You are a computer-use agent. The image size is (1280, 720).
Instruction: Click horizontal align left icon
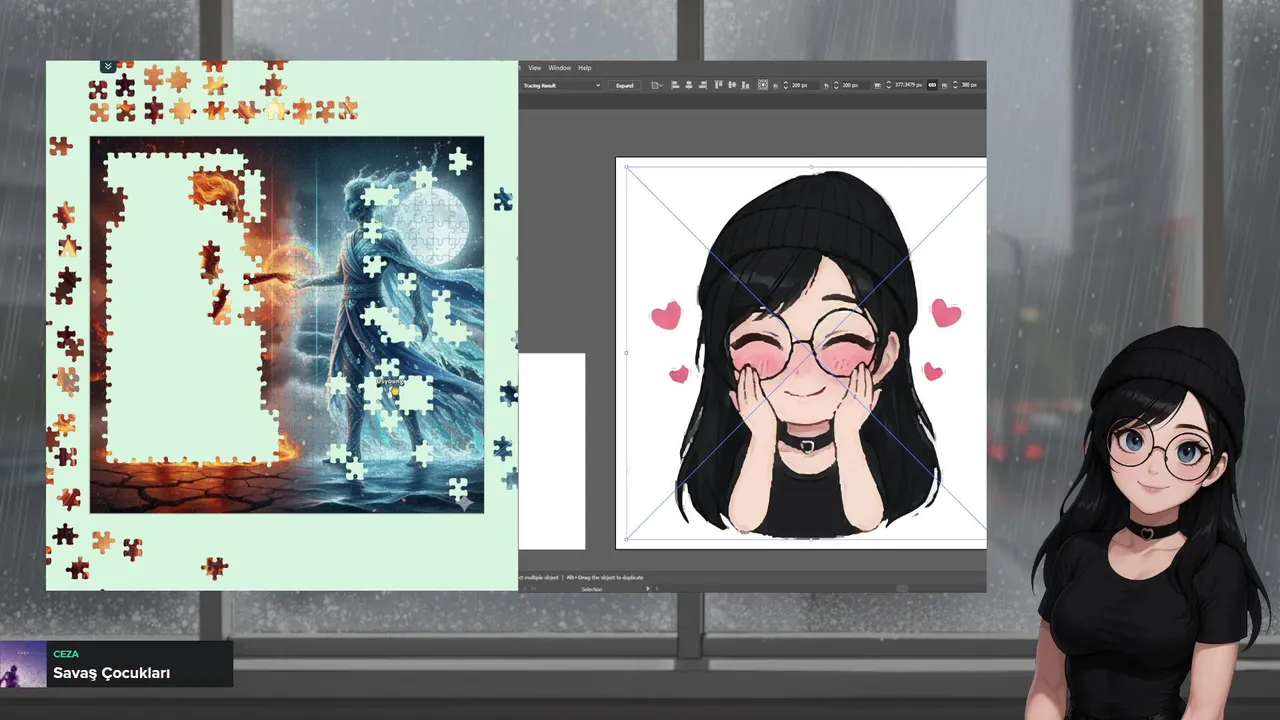point(675,85)
